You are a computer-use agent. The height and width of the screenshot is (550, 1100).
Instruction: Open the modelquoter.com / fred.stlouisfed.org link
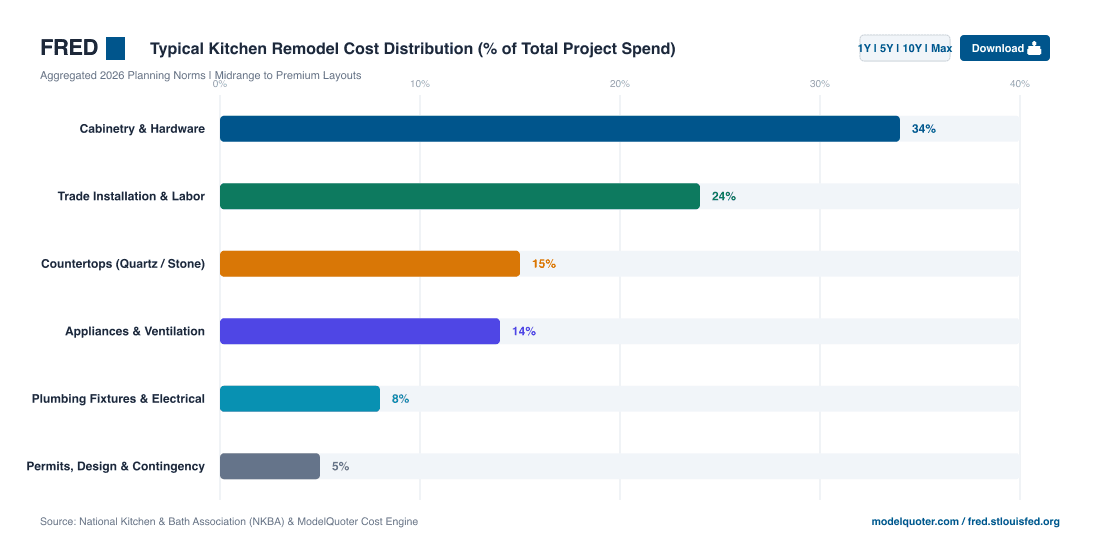(x=965, y=522)
